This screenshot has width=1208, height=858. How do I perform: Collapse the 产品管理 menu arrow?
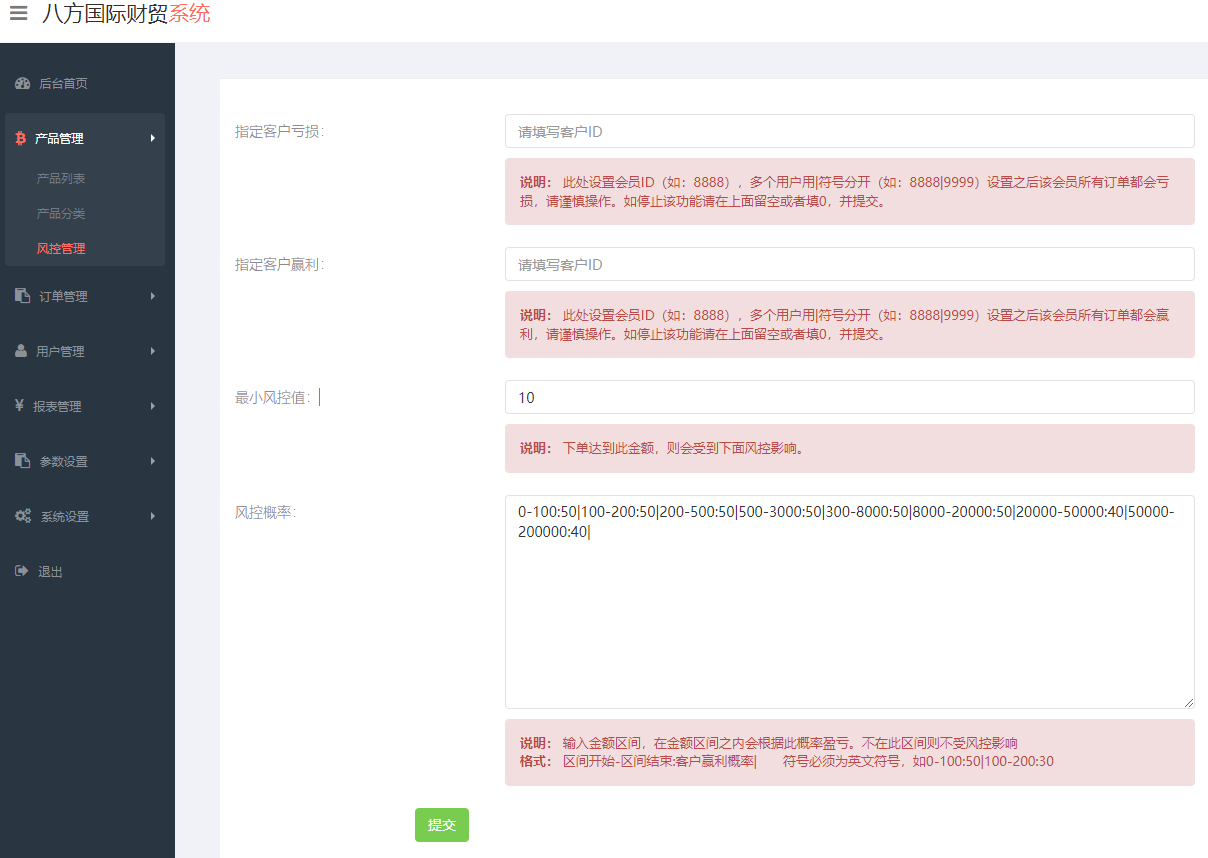tap(152, 138)
